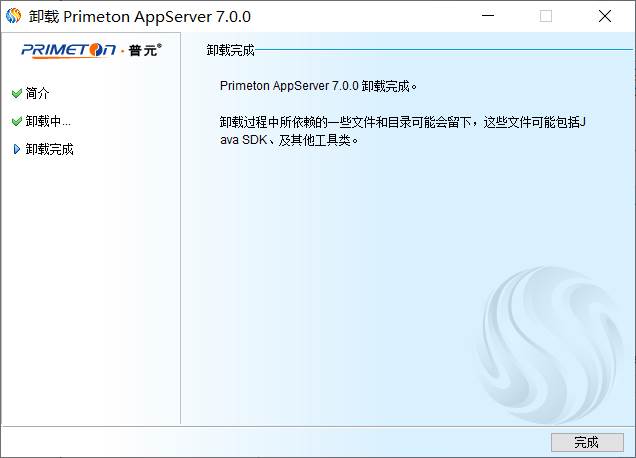The width and height of the screenshot is (636, 458).
Task: Select the 简介 step in sidebar
Action: point(37,93)
